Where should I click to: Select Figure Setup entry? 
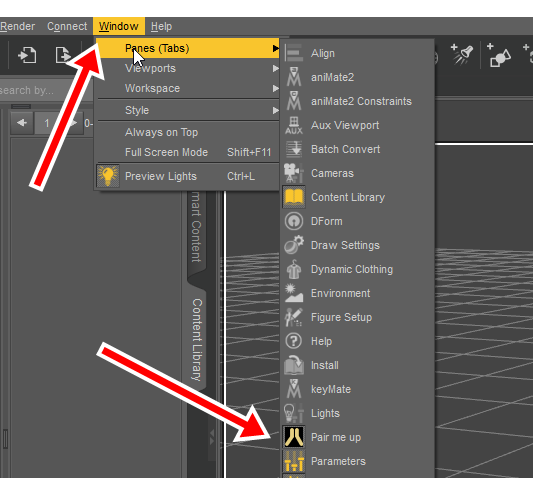click(x=358, y=317)
